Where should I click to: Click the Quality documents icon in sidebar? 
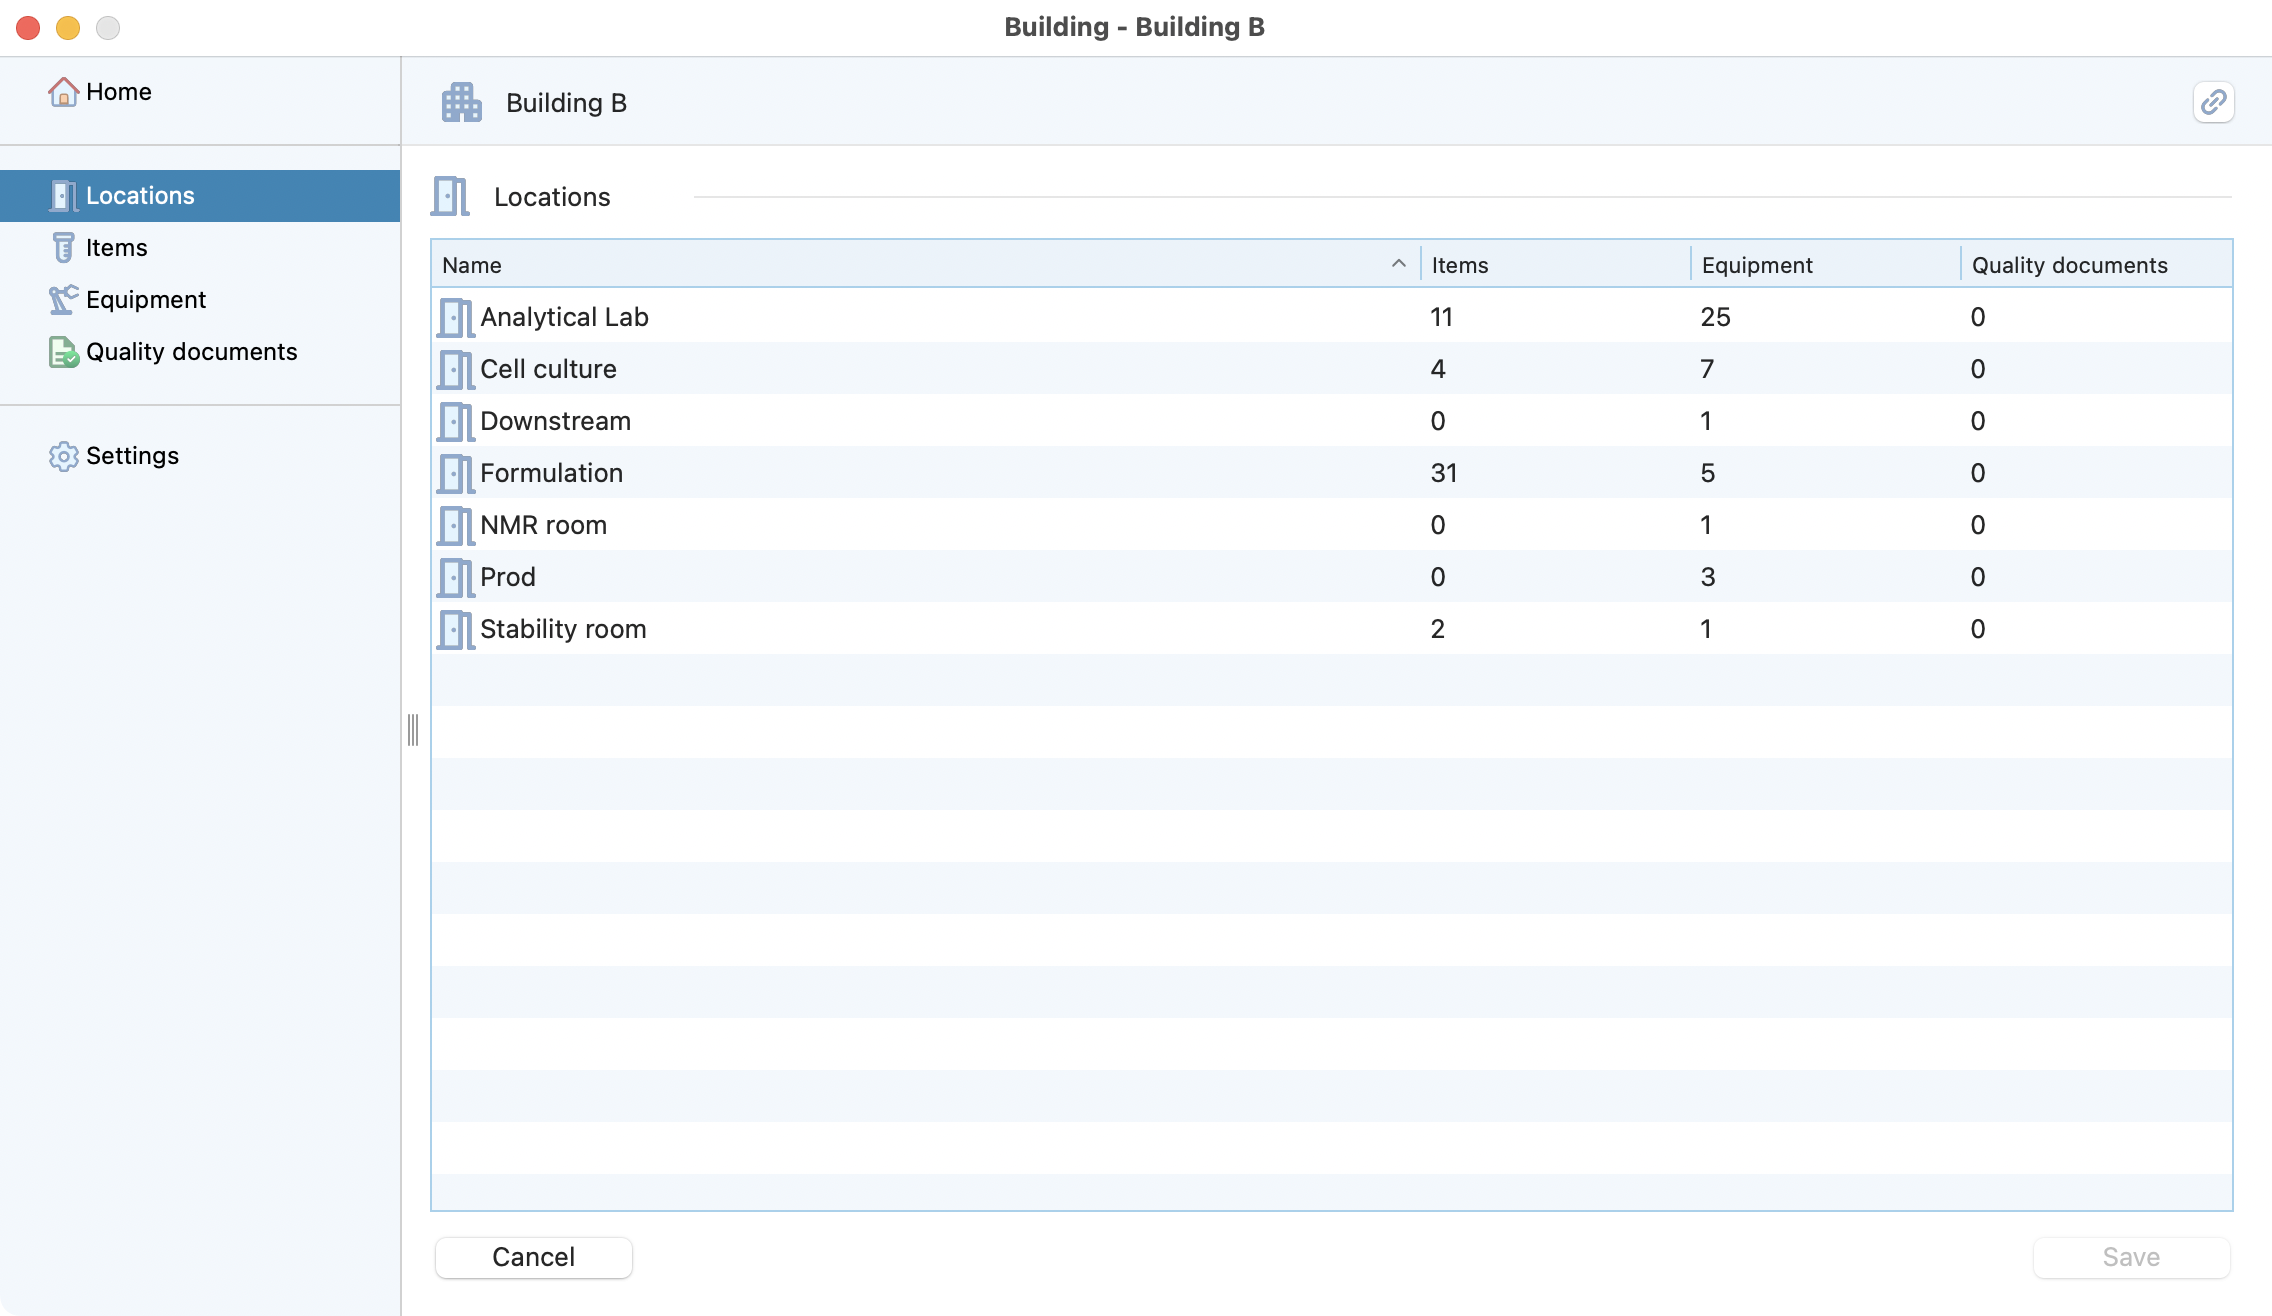point(63,352)
